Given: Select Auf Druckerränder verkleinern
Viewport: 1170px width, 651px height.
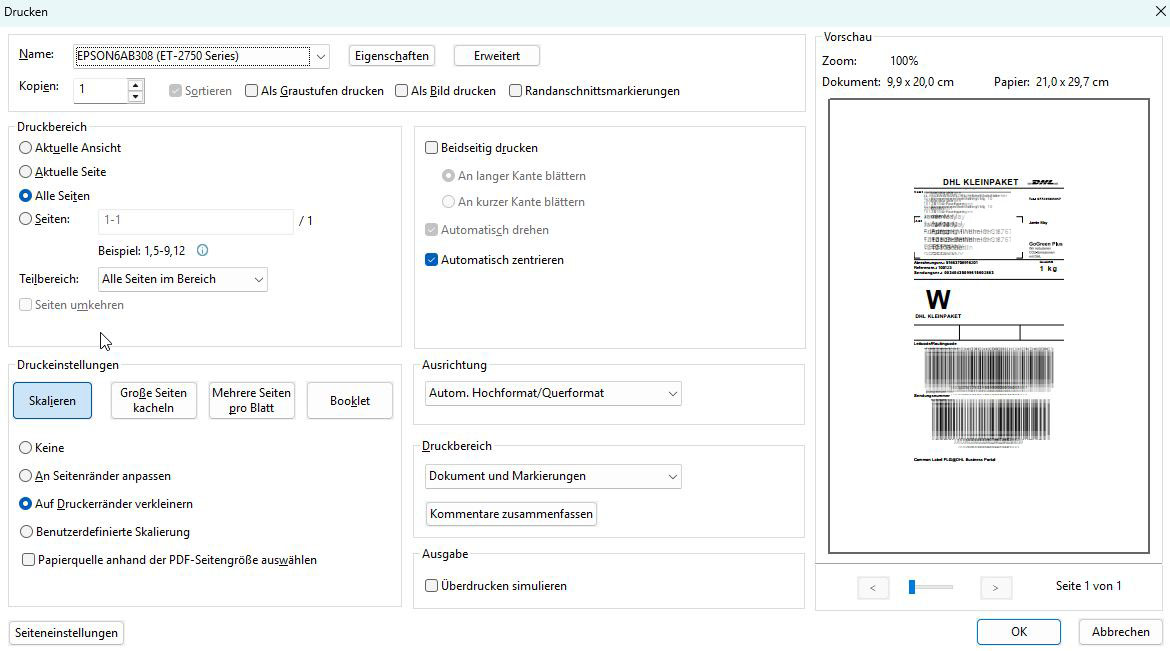Looking at the screenshot, I should (25, 504).
